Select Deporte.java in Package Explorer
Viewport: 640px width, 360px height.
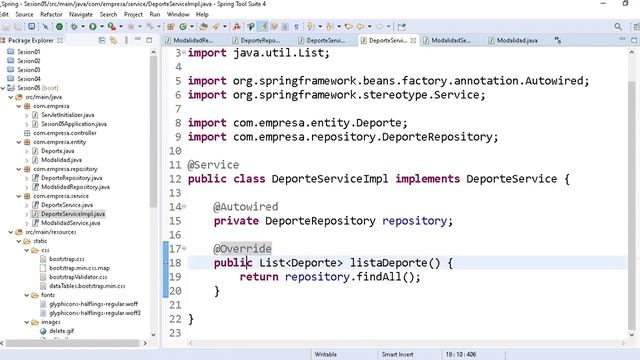coord(58,151)
